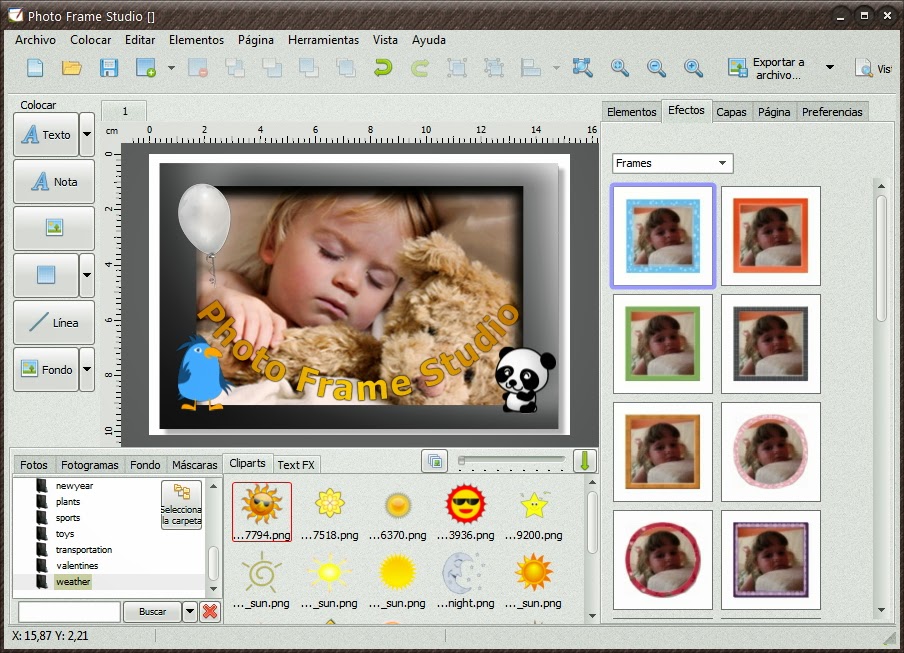Select the weather folder in the list
This screenshot has width=904, height=653.
[73, 581]
